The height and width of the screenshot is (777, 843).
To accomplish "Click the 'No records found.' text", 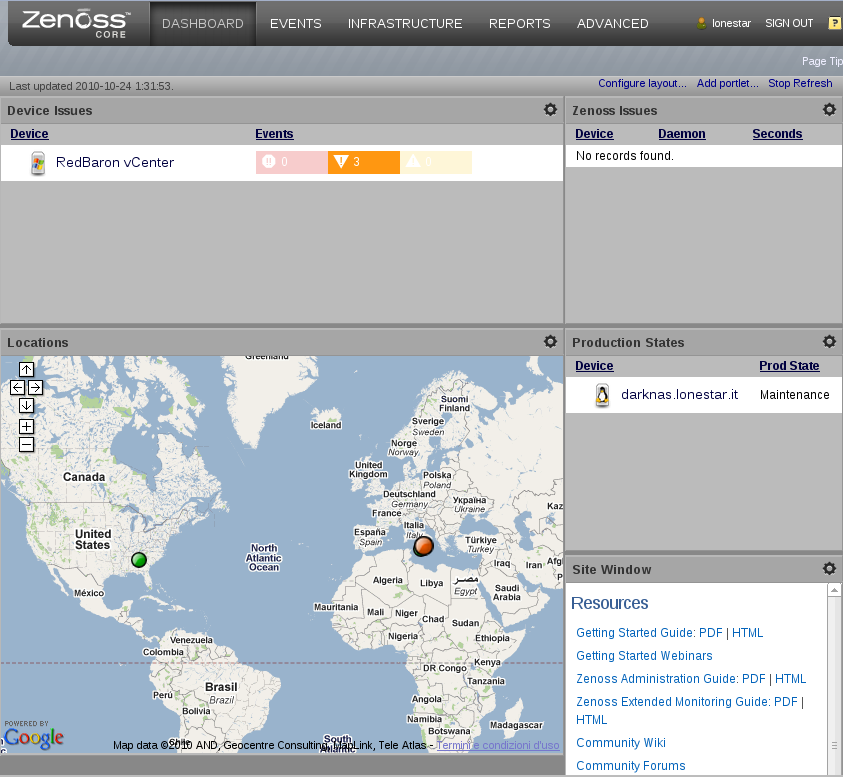I will pyautogui.click(x=625, y=156).
